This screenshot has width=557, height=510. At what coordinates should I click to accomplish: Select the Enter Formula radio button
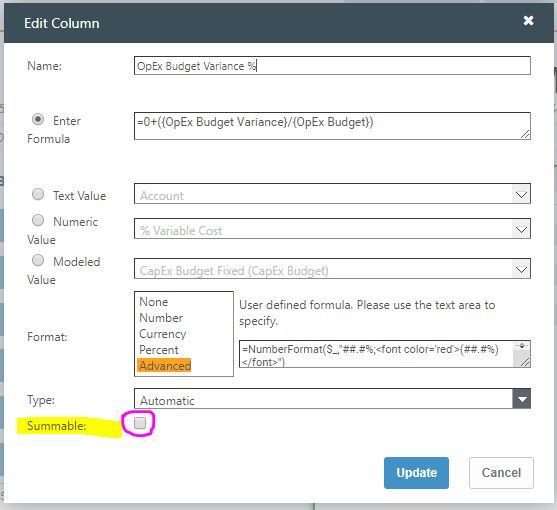[x=38, y=119]
